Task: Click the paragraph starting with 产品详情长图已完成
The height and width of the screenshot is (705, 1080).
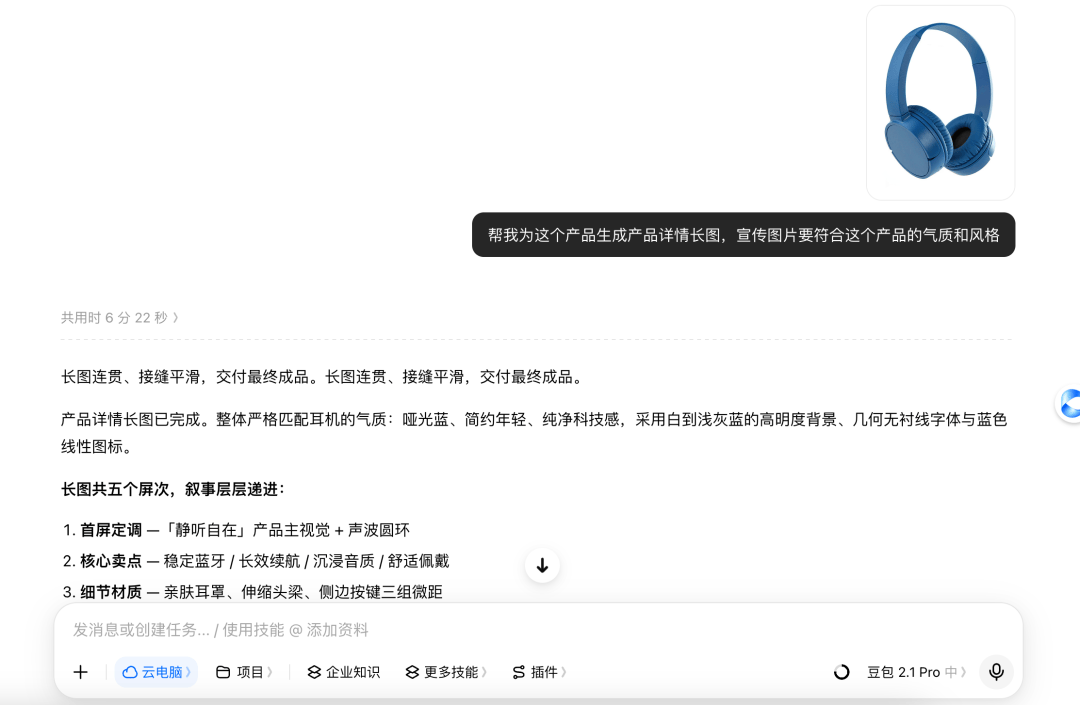Action: 534,433
